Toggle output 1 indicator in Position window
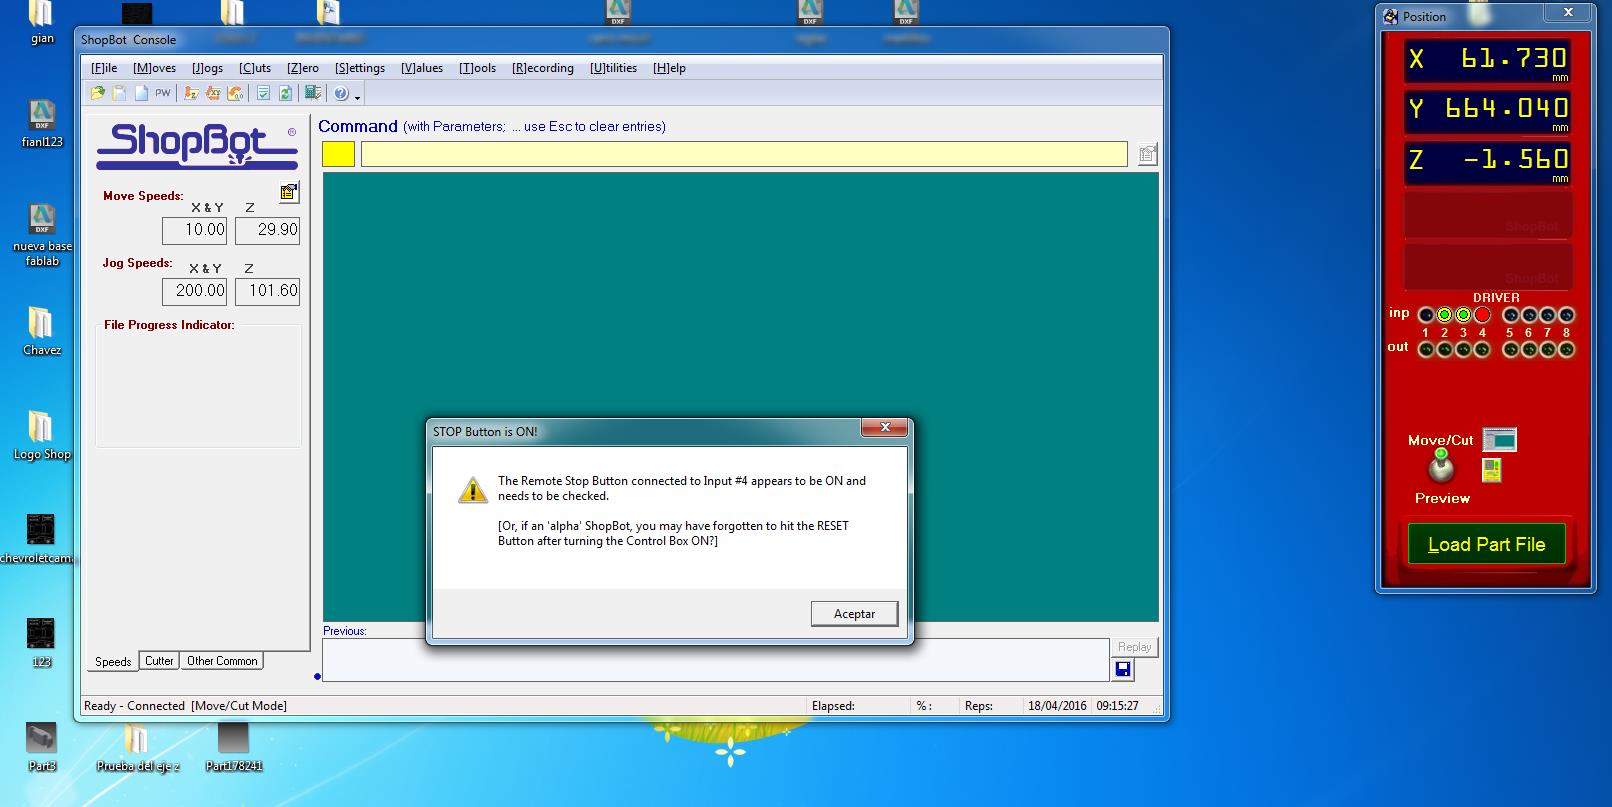 coord(1426,349)
